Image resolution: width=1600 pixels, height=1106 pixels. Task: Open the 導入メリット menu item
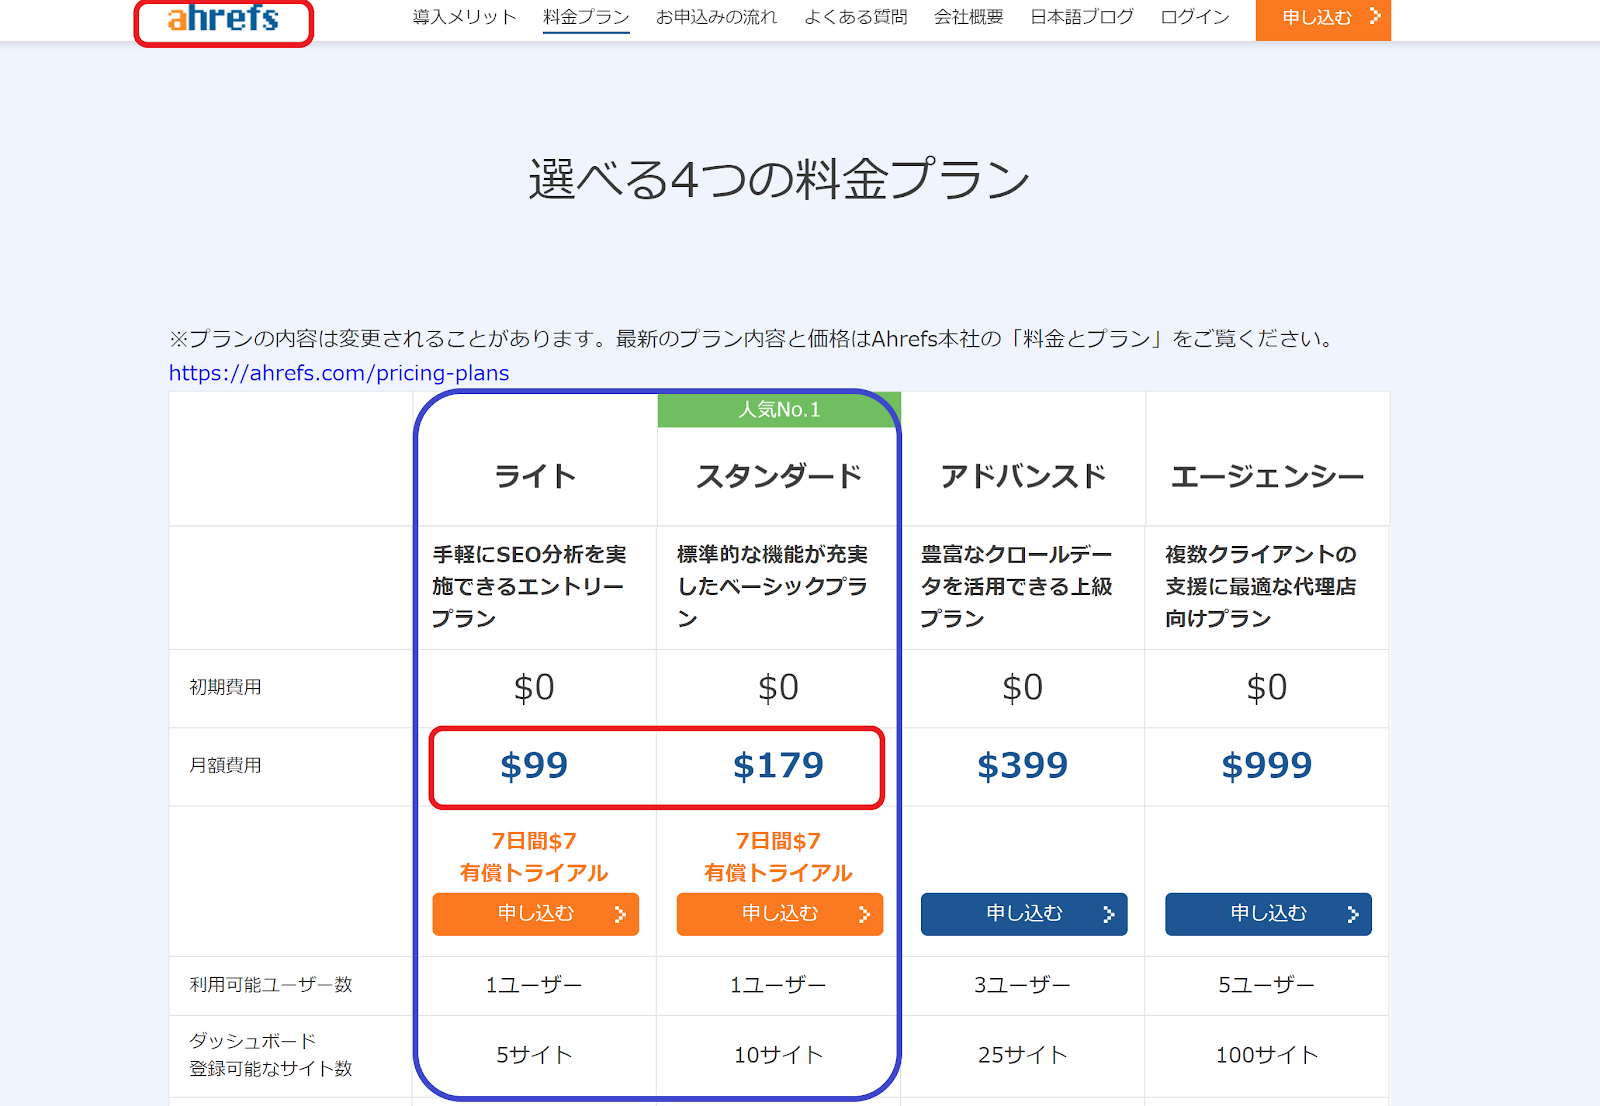(464, 17)
